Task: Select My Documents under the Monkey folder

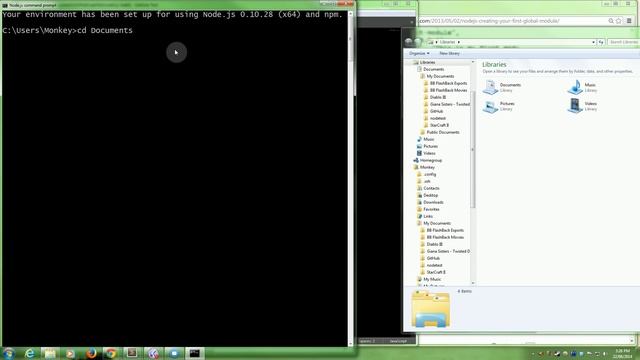Action: click(437, 223)
